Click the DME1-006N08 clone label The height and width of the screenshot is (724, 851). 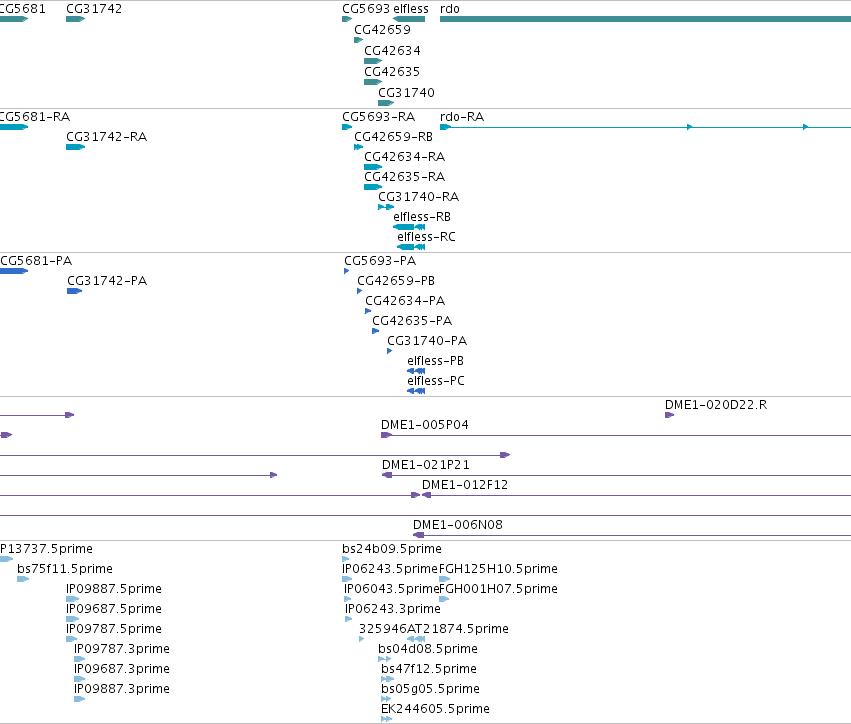pos(458,525)
